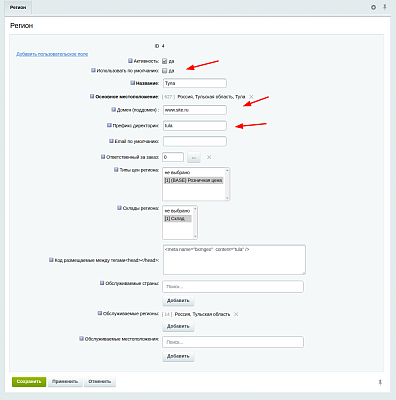Click Добавить under Обслуживаемые регионы
The height and width of the screenshot is (400, 396).
178,326
